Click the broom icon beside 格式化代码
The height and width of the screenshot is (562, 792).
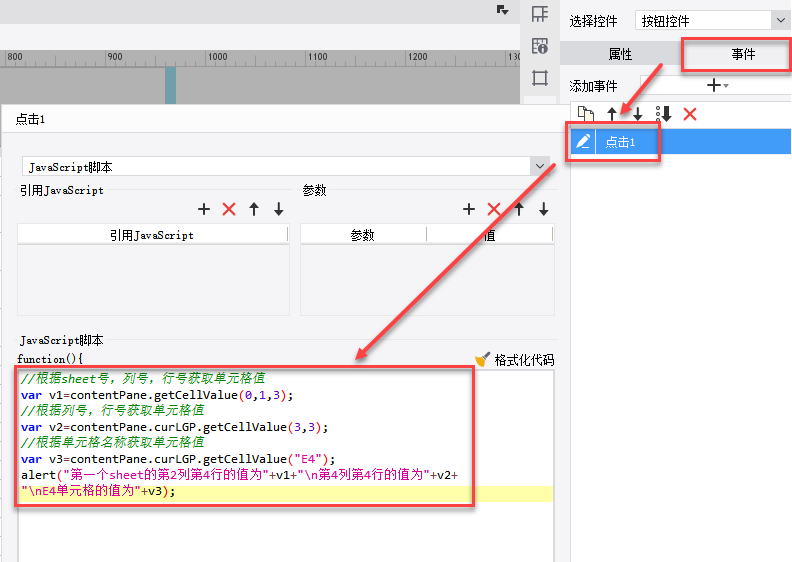coord(482,360)
